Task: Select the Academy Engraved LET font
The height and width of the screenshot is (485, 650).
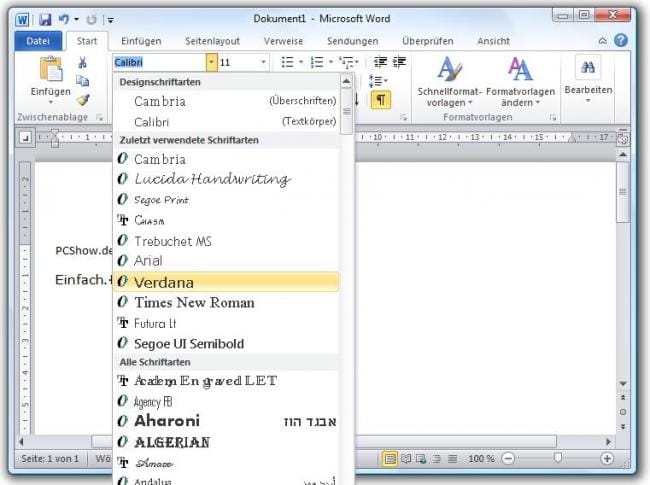Action: pos(227,381)
